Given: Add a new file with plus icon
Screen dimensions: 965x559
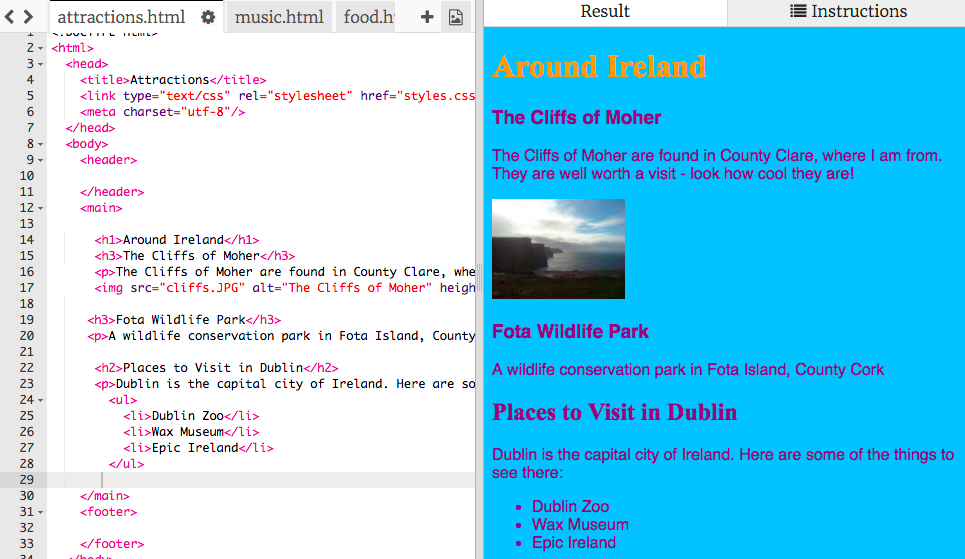Looking at the screenshot, I should [427, 17].
